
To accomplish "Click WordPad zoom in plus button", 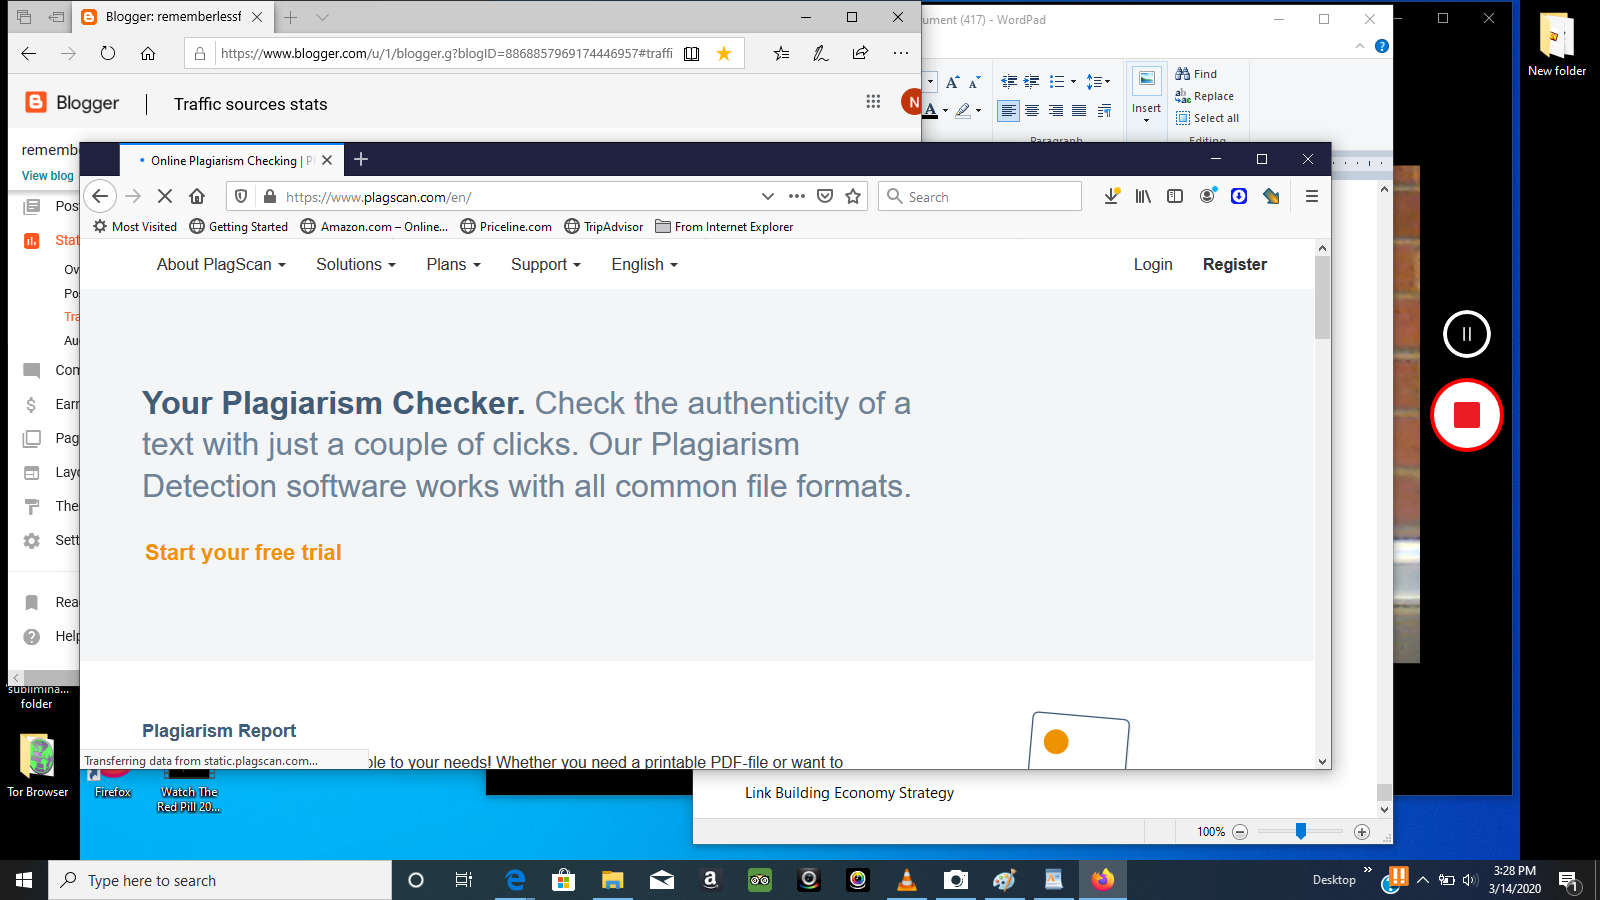I will [1361, 832].
